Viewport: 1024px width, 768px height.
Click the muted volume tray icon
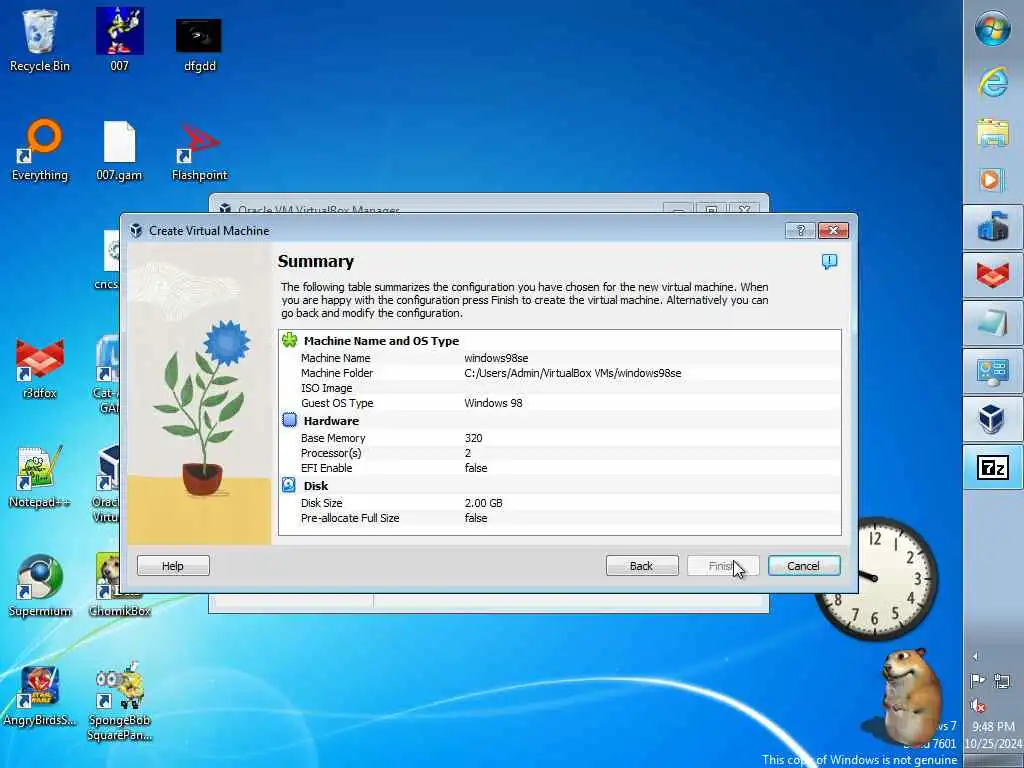(977, 705)
